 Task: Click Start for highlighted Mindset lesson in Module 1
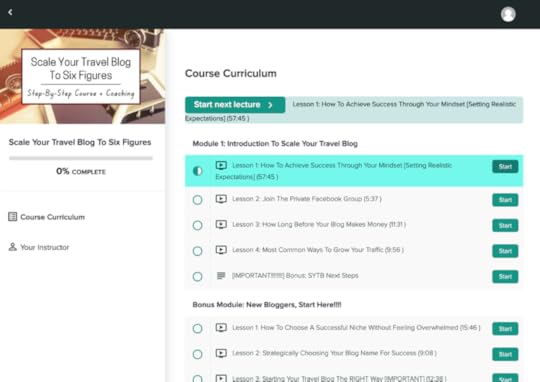coord(505,167)
